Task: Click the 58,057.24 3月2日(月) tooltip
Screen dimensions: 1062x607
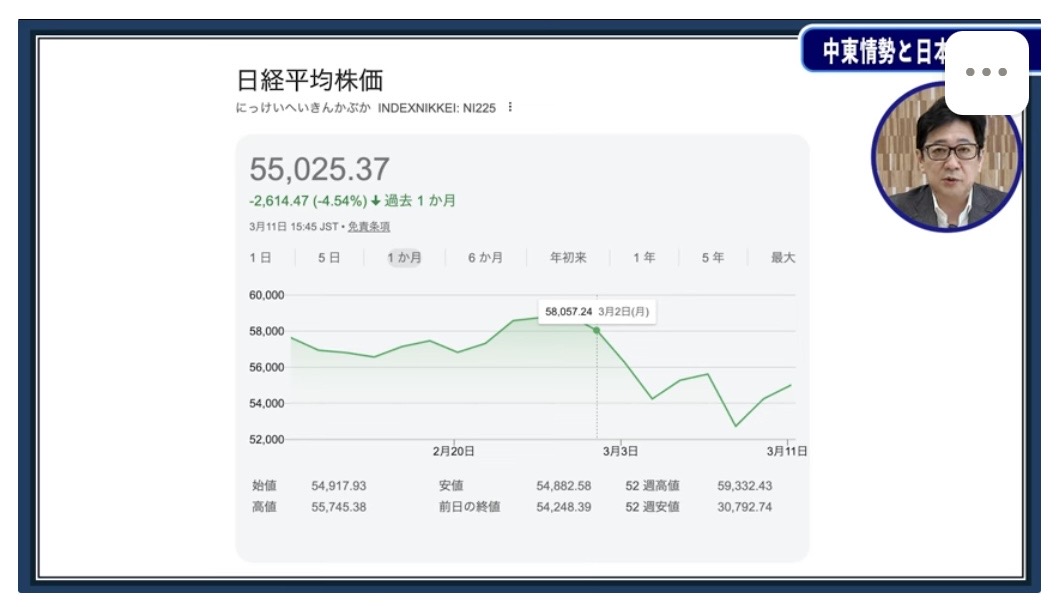Action: click(x=596, y=312)
